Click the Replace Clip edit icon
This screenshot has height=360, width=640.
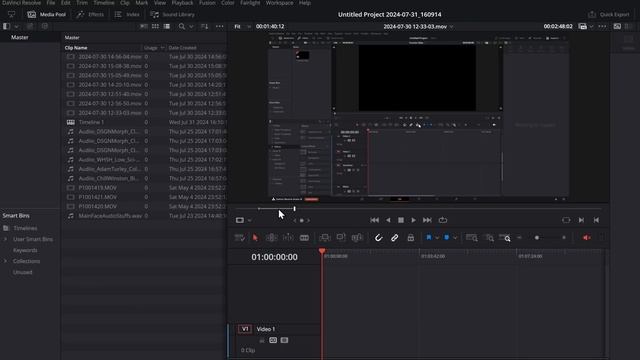[x=357, y=238]
